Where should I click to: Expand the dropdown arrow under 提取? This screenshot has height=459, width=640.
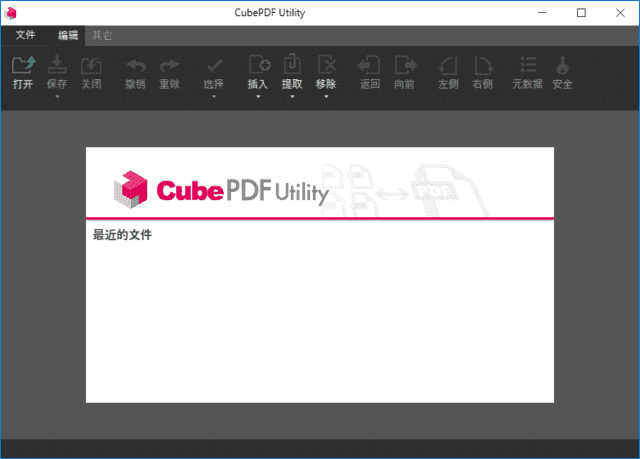(x=292, y=98)
